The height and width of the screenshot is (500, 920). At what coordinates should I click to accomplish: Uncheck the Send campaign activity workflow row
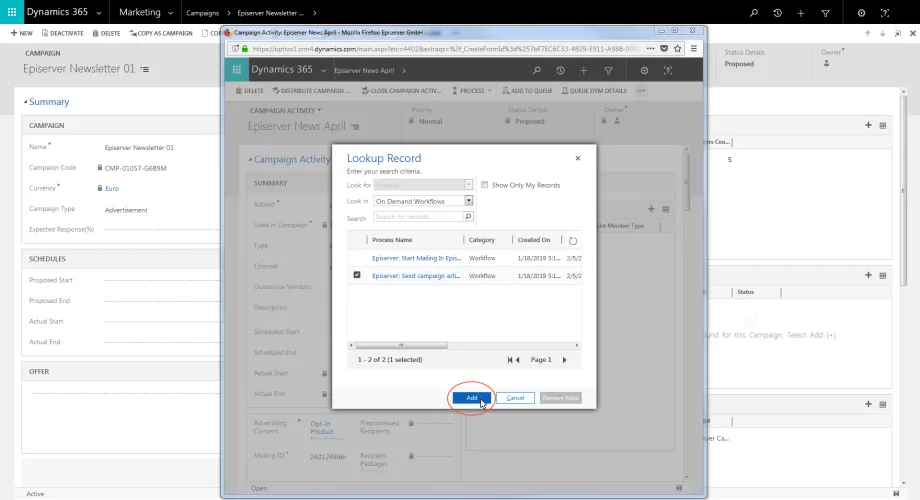(357, 275)
